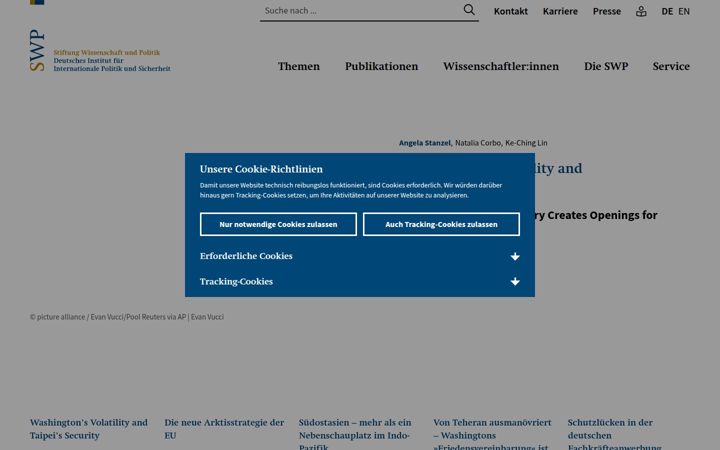Viewport: 720px width, 450px height.
Task: Open the Die SWP menu
Action: (606, 66)
